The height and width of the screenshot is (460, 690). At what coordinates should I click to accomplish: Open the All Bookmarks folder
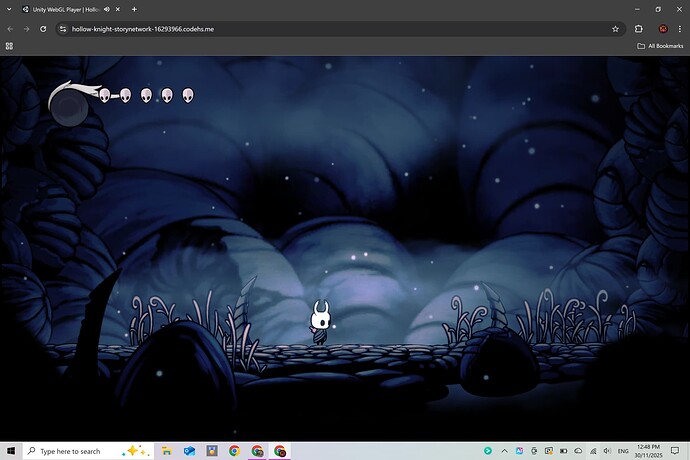660,46
